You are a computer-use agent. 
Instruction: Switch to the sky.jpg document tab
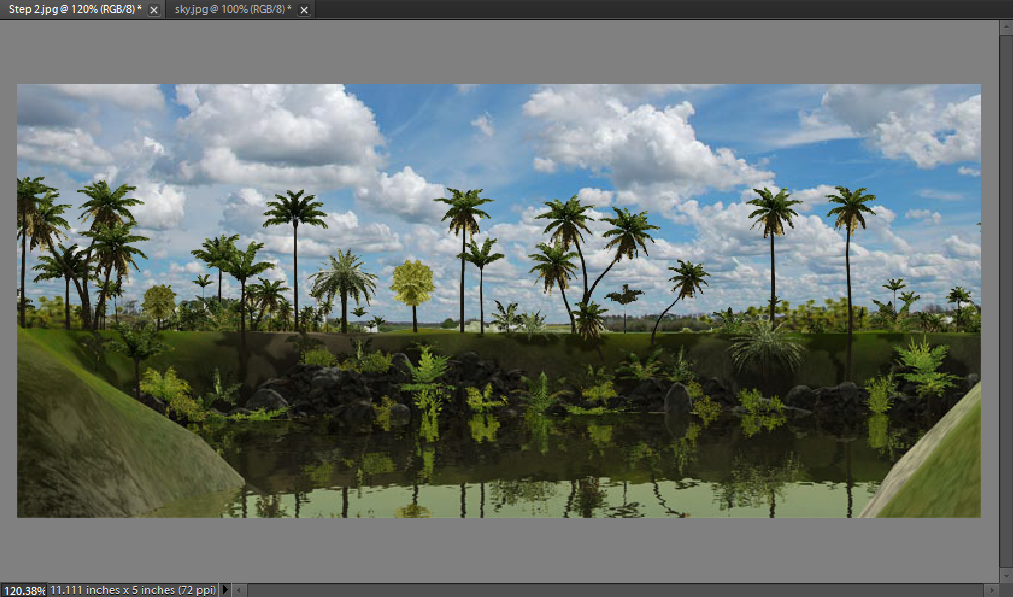click(x=233, y=9)
